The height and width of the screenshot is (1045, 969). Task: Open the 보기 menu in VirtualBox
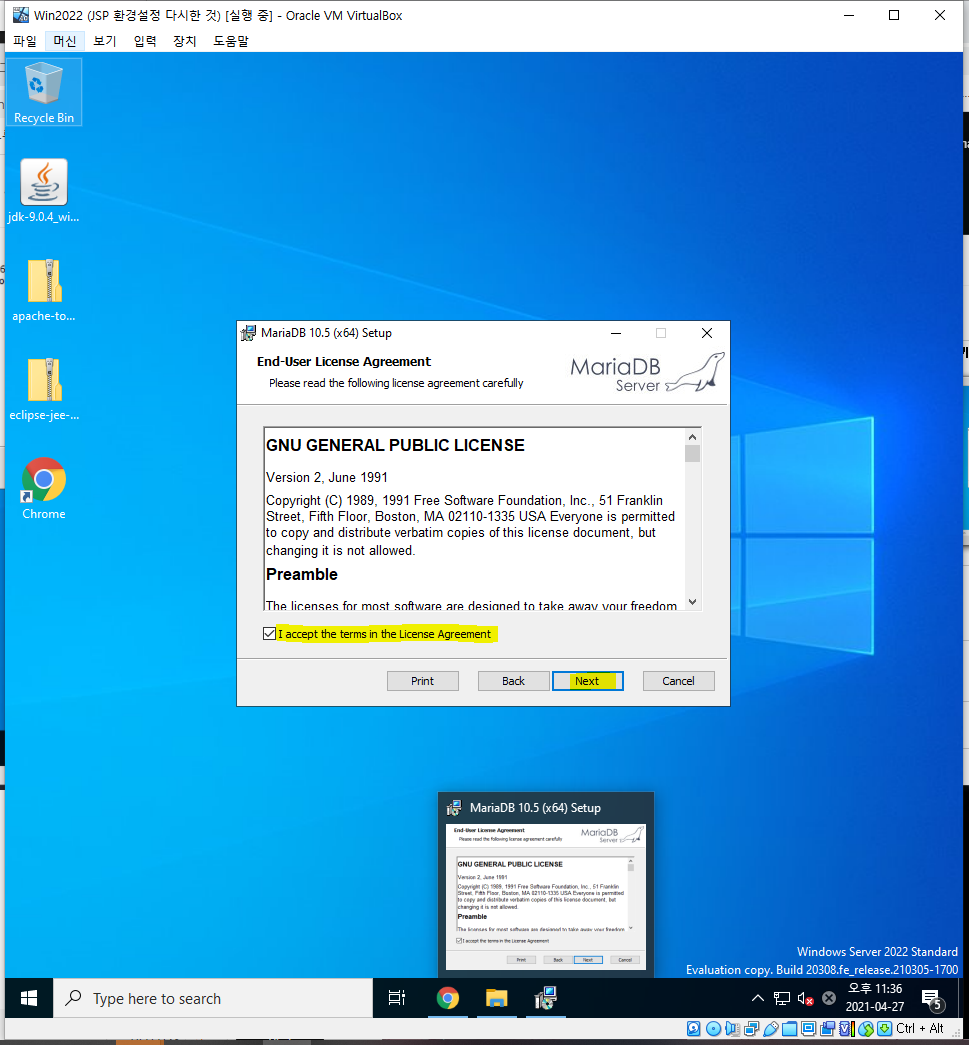click(x=105, y=41)
